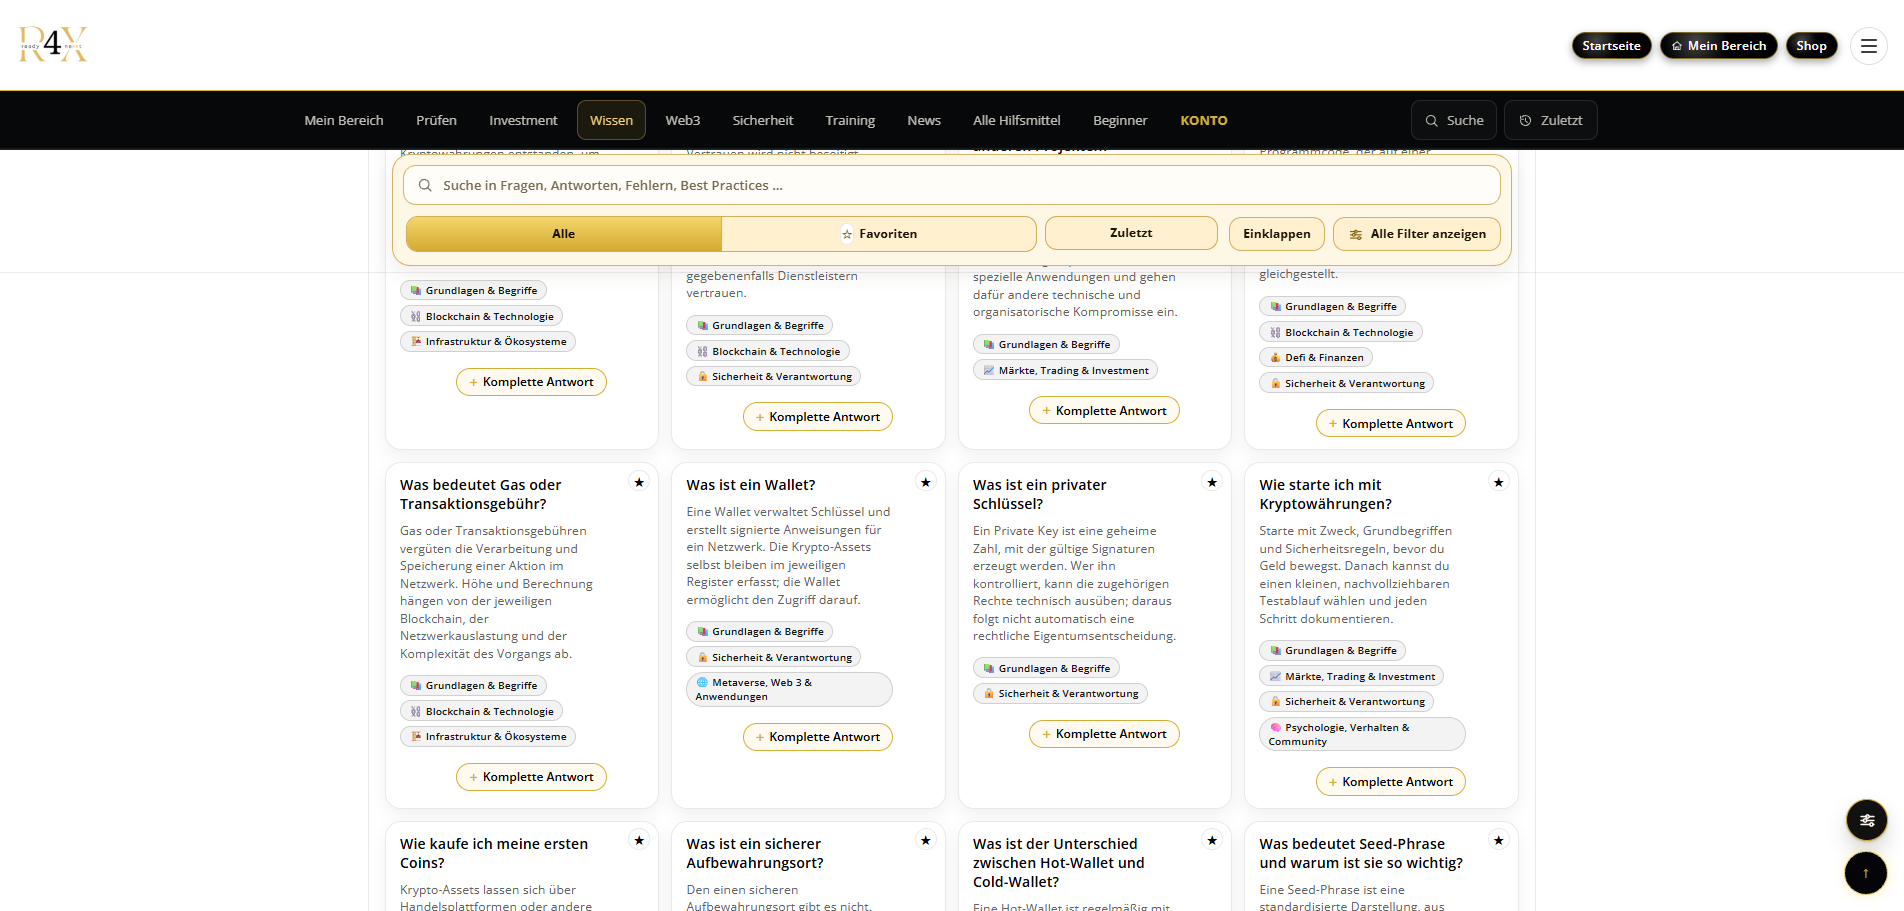Favorite the 'Was bedeutet Gas oder Transaktionsgebühr?' card

point(639,482)
